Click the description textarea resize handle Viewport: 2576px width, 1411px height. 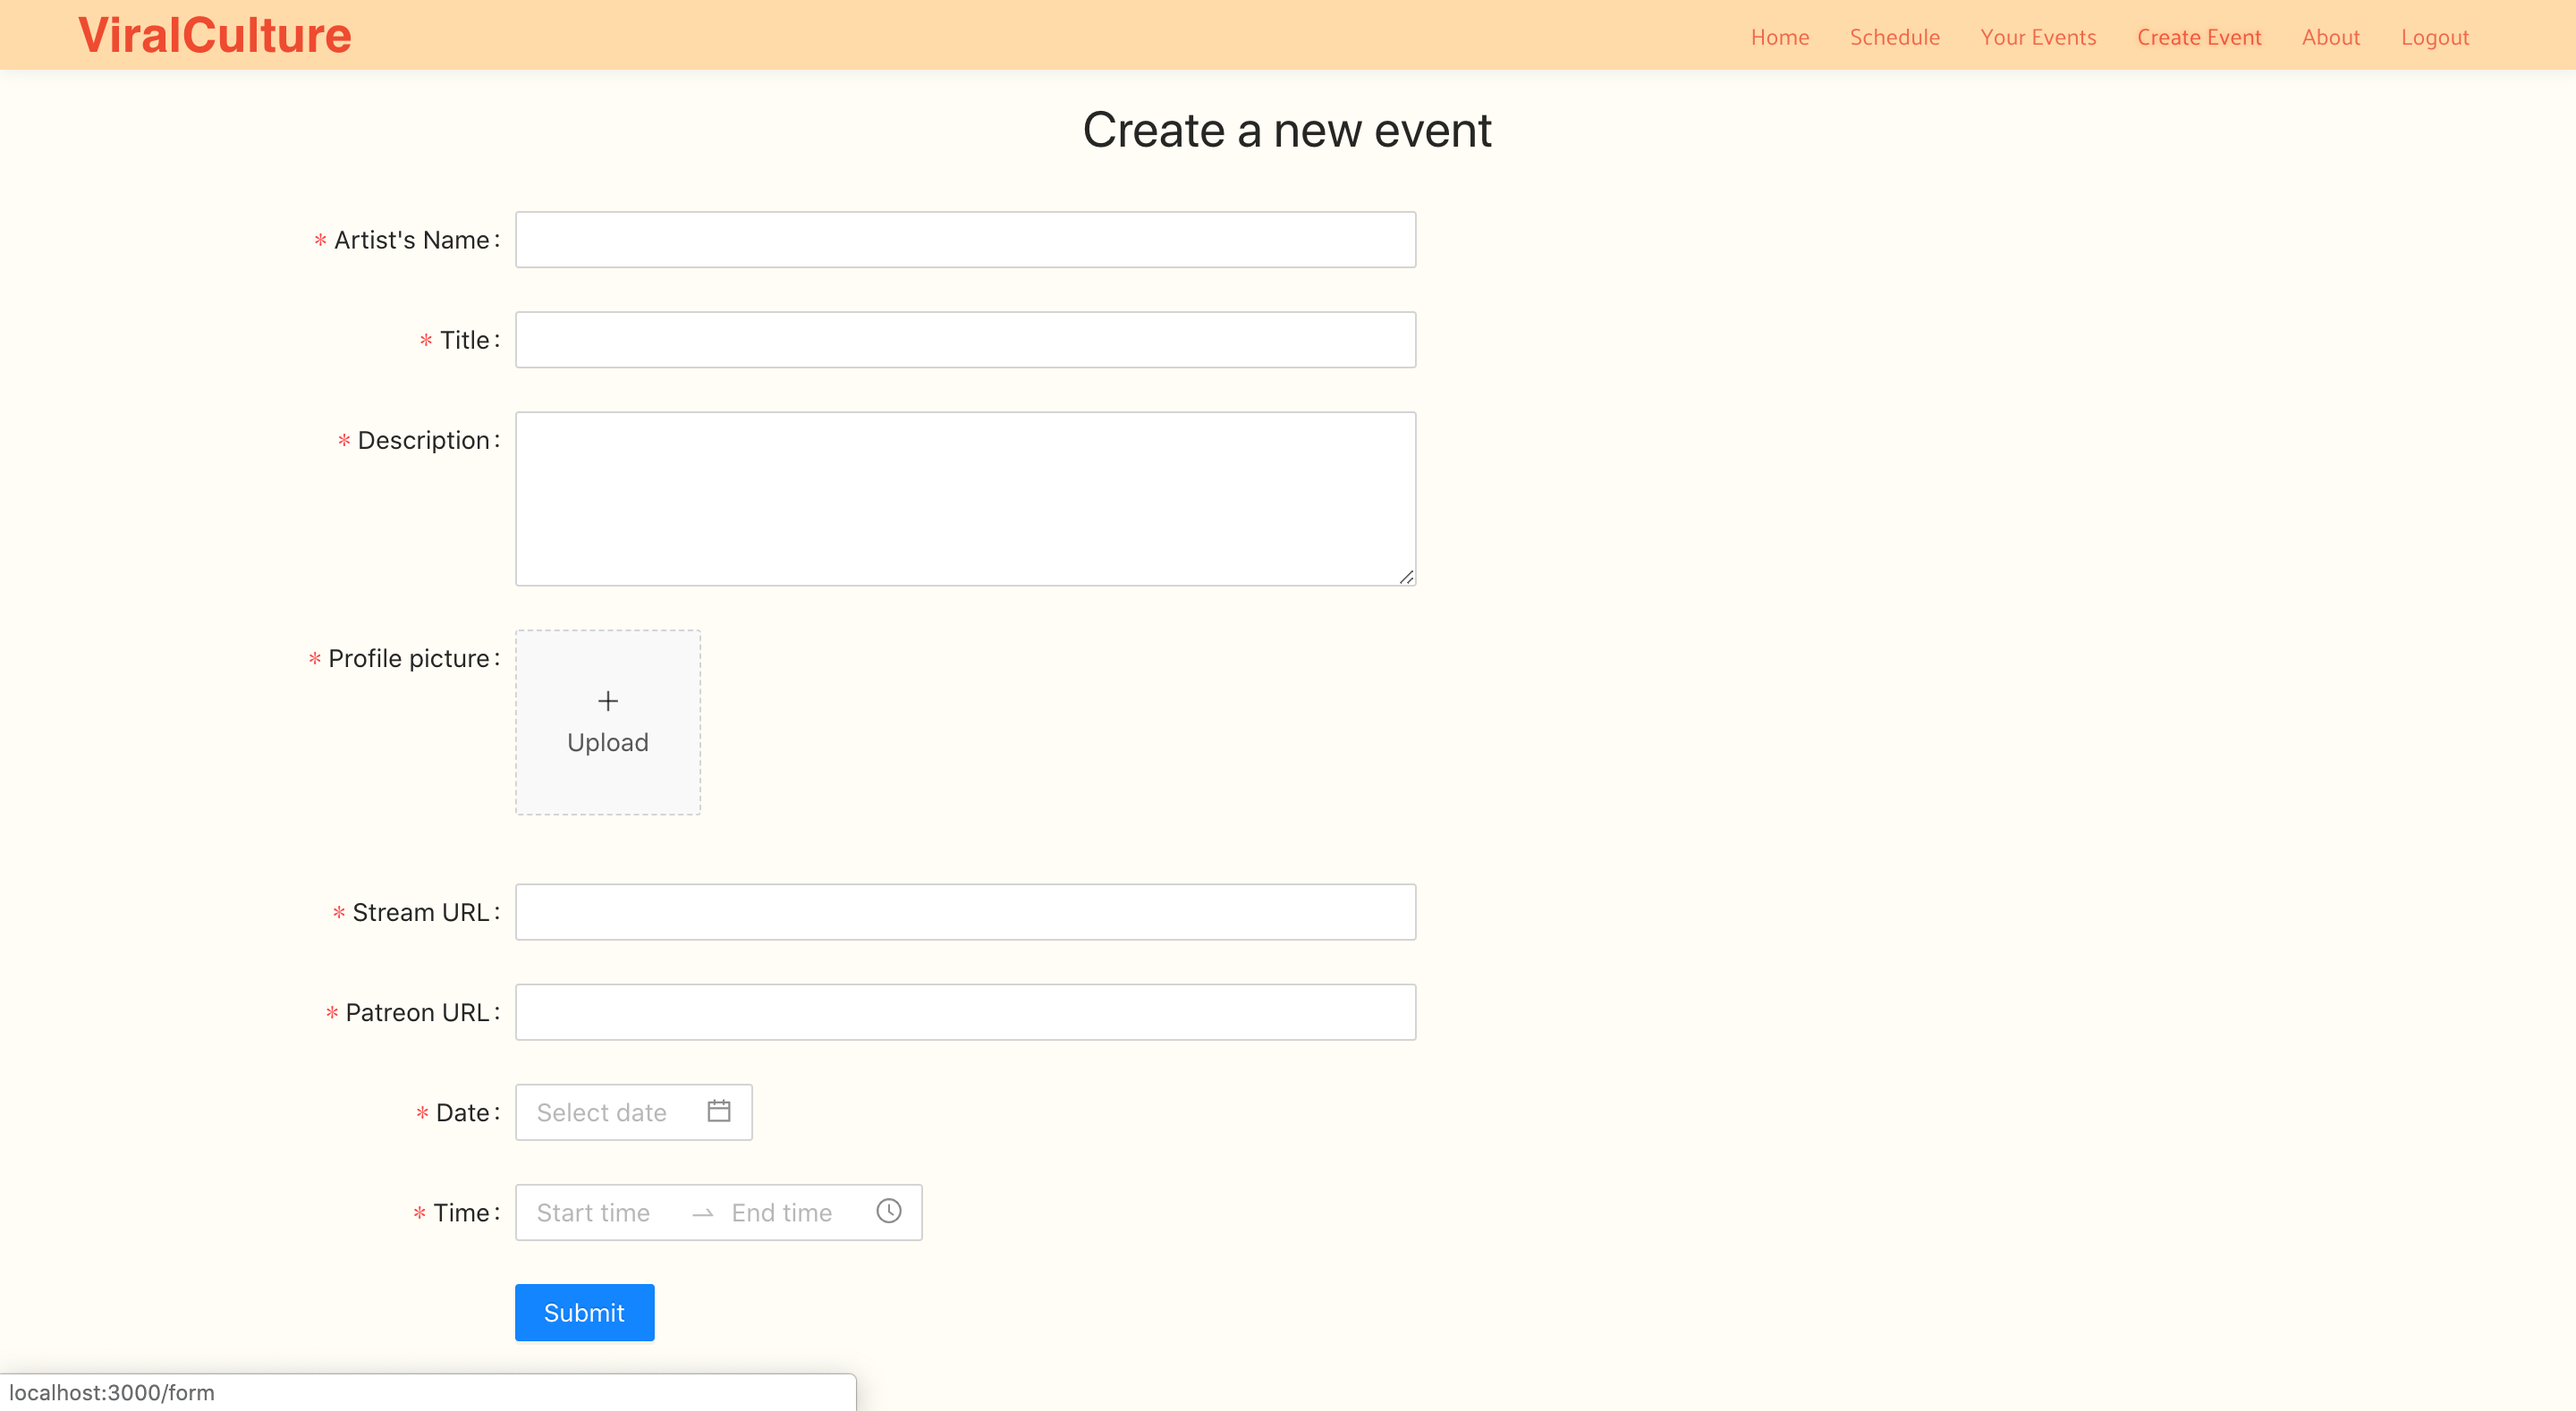tap(1406, 577)
